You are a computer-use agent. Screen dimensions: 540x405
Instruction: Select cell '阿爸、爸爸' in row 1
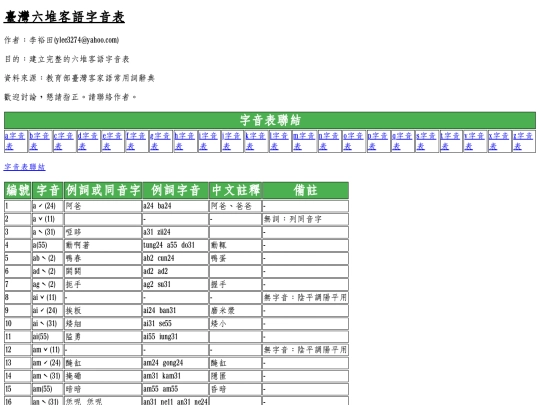pyautogui.click(x=236, y=206)
